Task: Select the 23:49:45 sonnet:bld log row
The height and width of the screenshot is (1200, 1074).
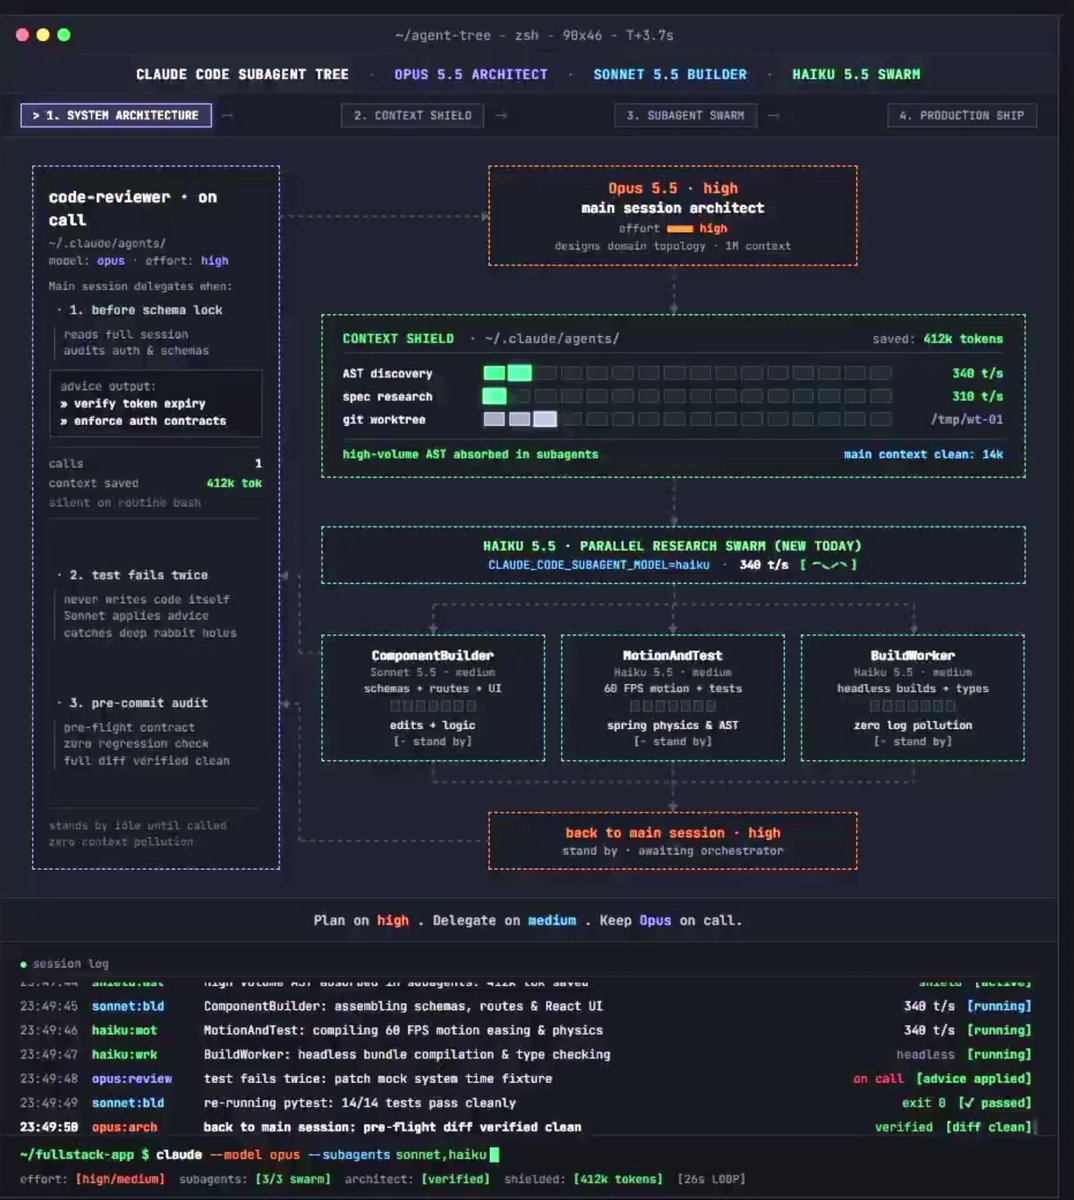Action: 525,1006
